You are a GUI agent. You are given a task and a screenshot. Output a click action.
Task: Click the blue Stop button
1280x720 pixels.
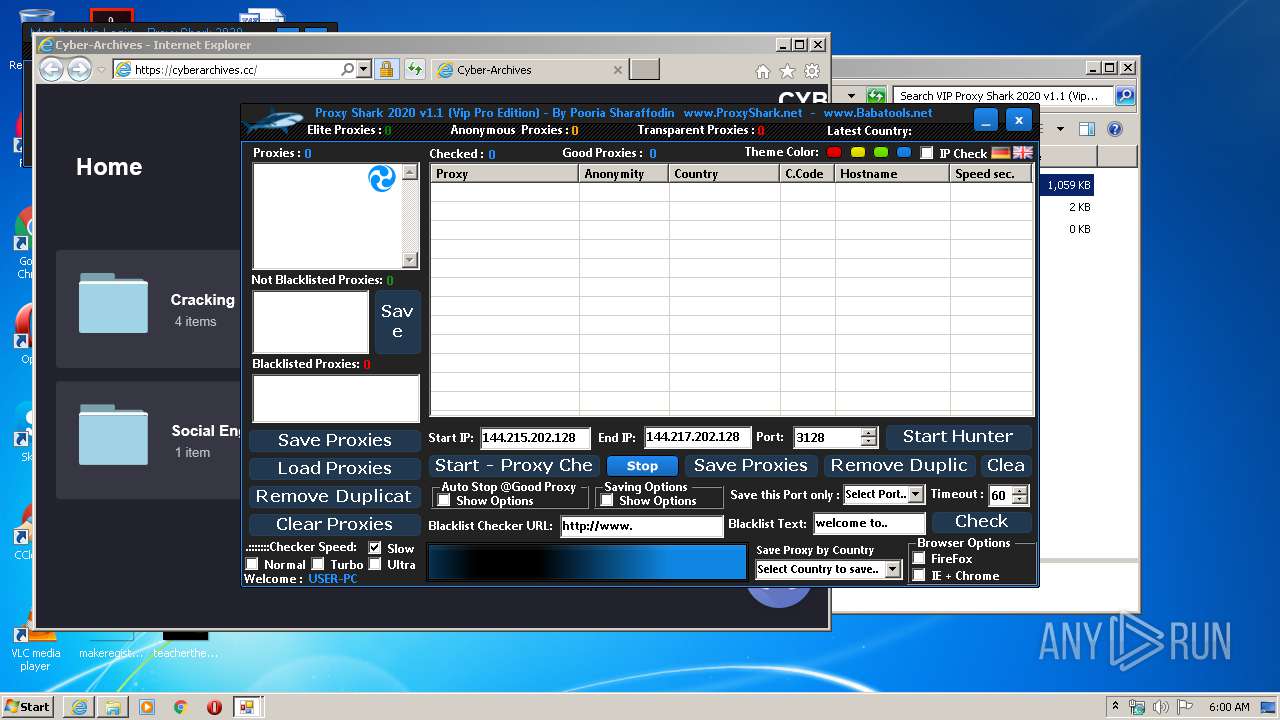tap(642, 466)
